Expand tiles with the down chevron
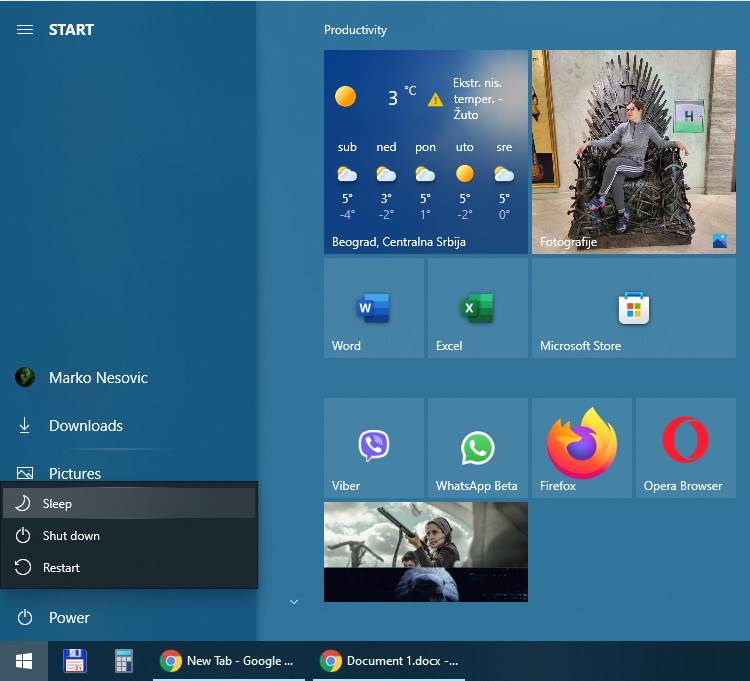The image size is (750, 681). [x=294, y=602]
